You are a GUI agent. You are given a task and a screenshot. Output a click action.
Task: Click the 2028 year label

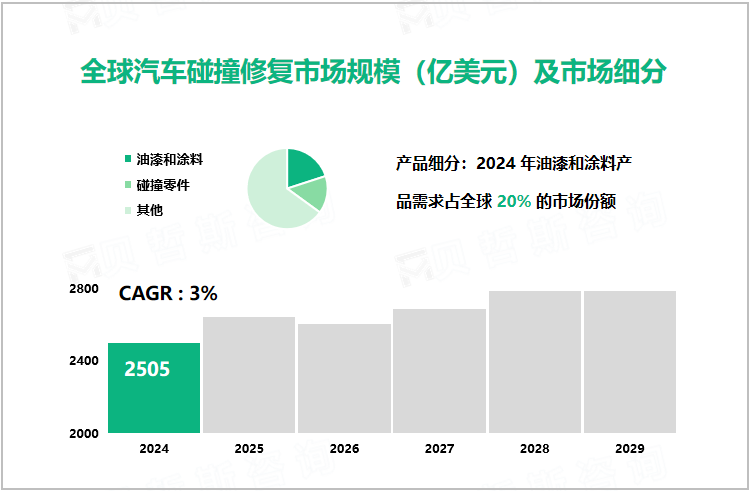tap(535, 449)
